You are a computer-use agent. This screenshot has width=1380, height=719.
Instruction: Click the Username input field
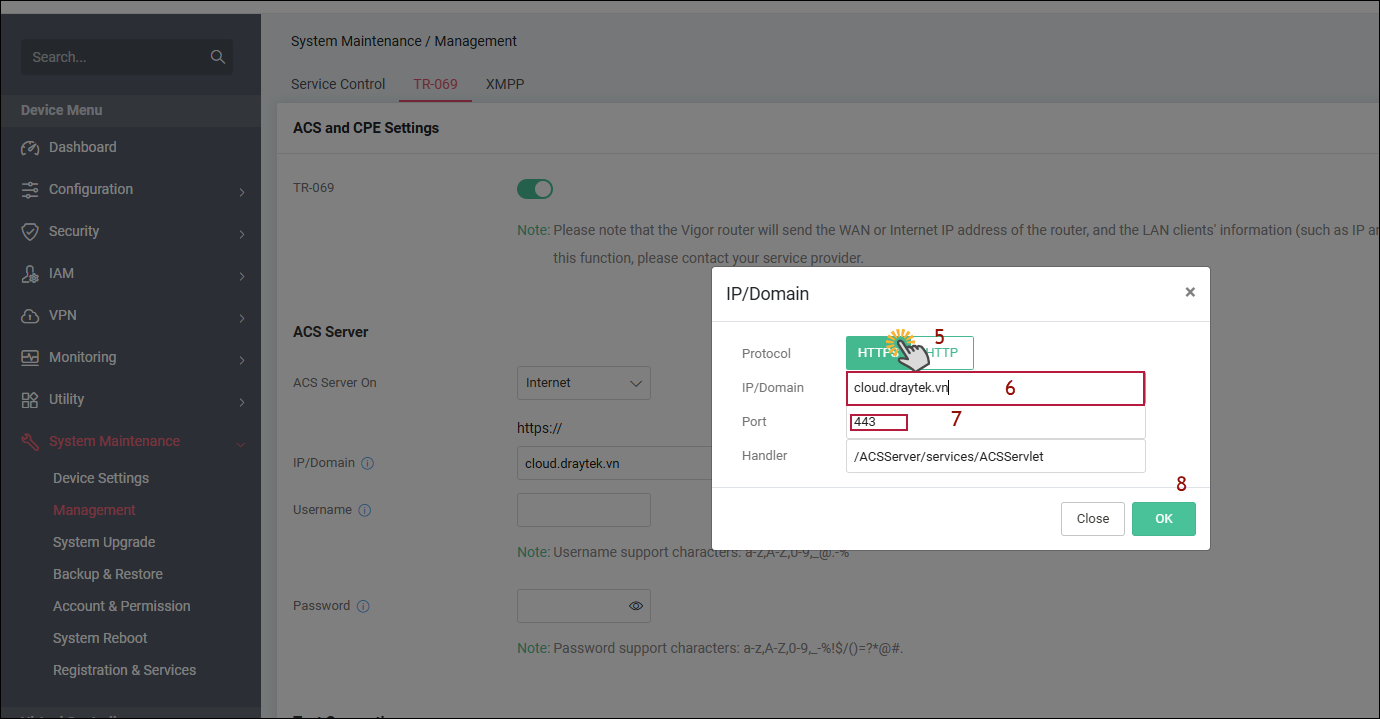(584, 510)
